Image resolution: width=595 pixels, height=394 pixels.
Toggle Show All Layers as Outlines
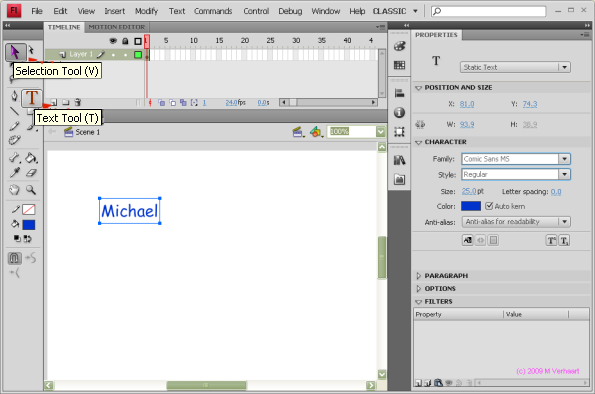(x=138, y=41)
